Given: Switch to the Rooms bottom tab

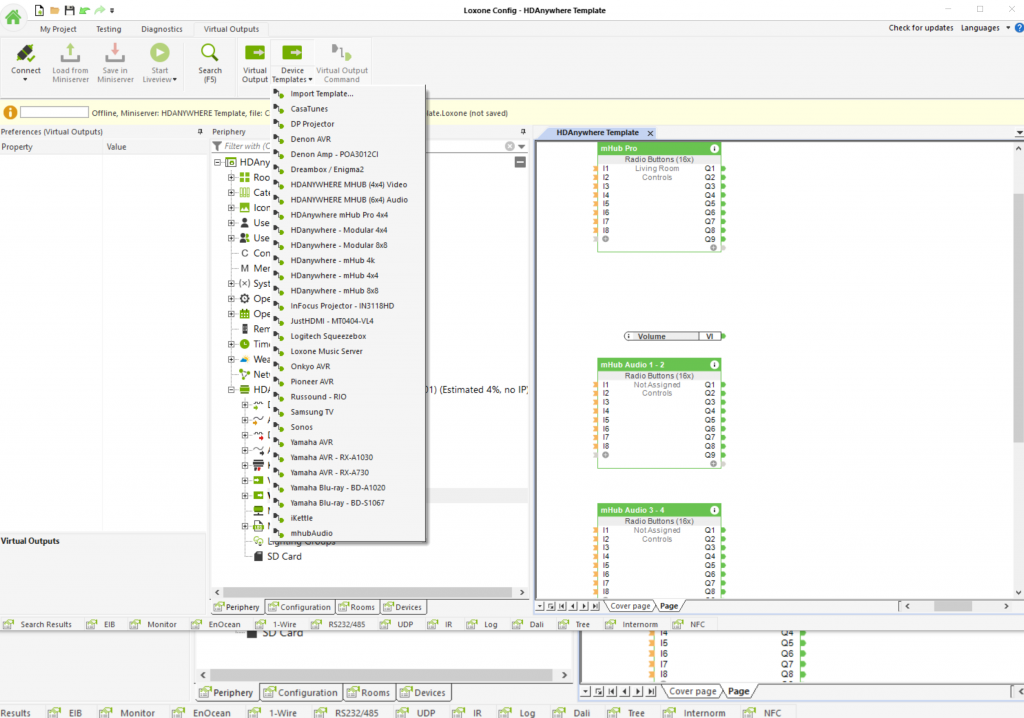Looking at the screenshot, I should click(x=357, y=607).
